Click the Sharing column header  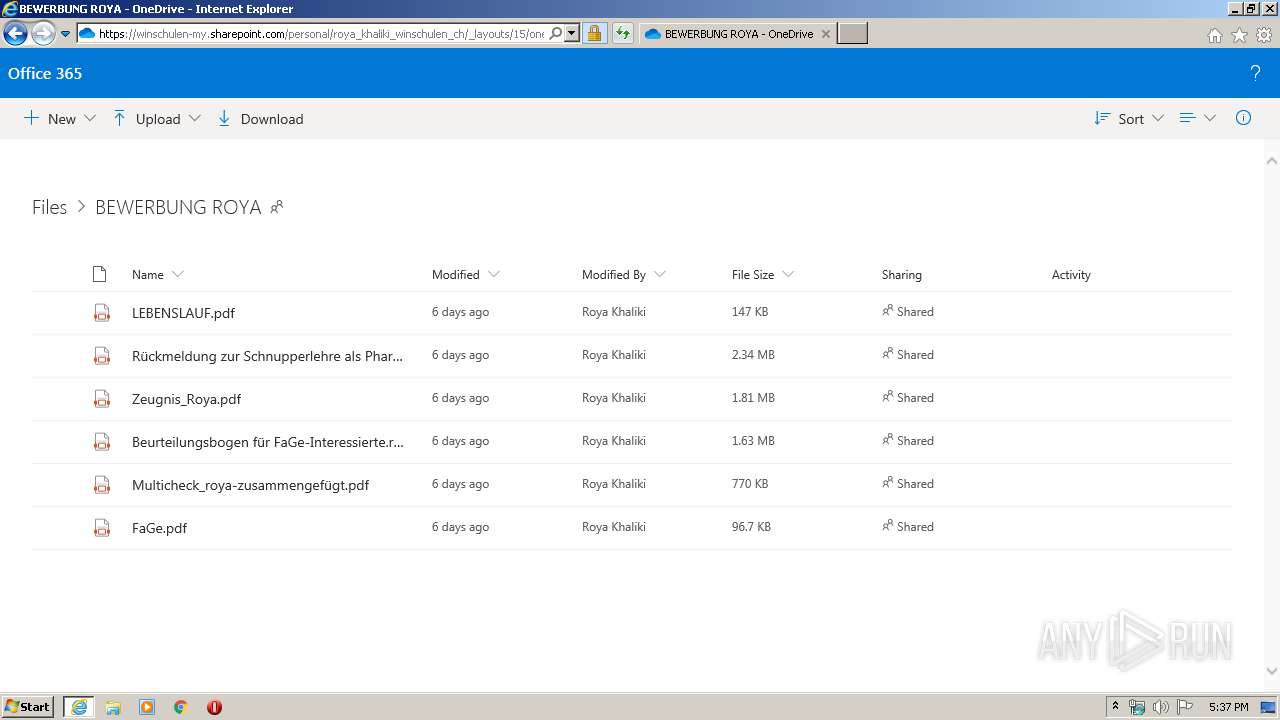(902, 274)
